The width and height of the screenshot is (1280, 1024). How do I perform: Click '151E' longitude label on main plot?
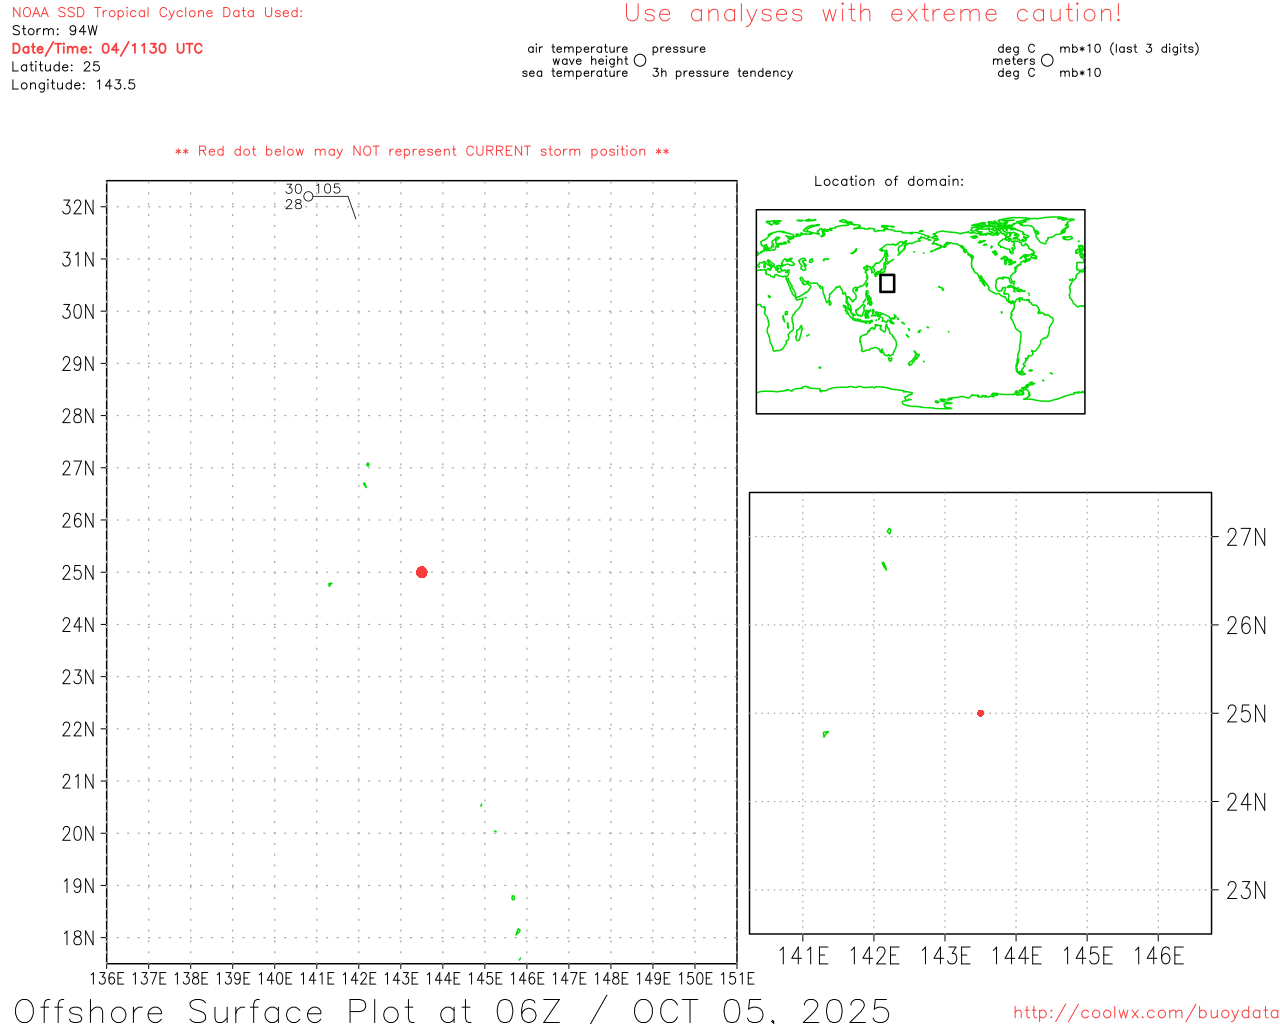[x=737, y=979]
